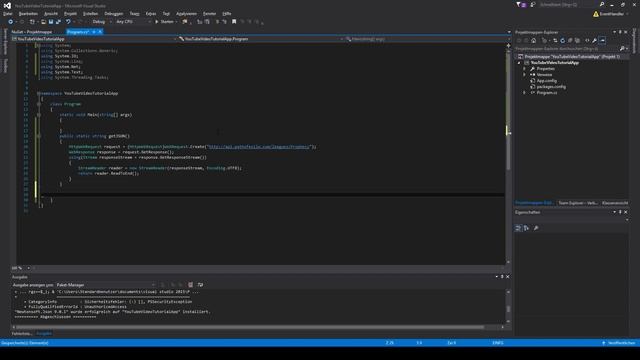Image resolution: width=640 pixels, height=360 pixels.
Task: Select the Projektmappe root node
Action: tap(571, 57)
